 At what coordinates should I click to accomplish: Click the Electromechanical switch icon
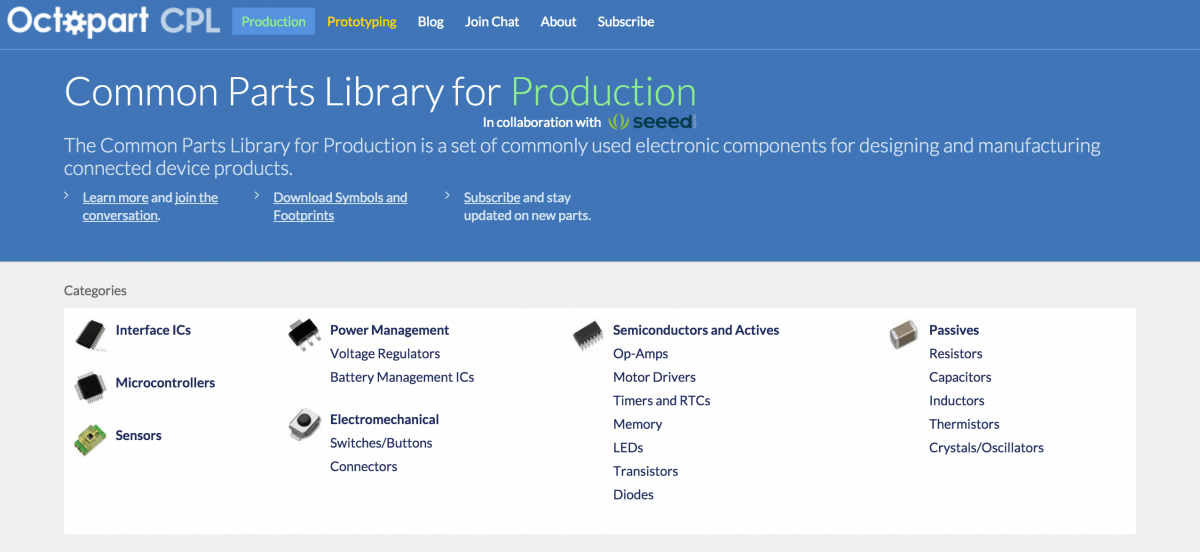304,423
